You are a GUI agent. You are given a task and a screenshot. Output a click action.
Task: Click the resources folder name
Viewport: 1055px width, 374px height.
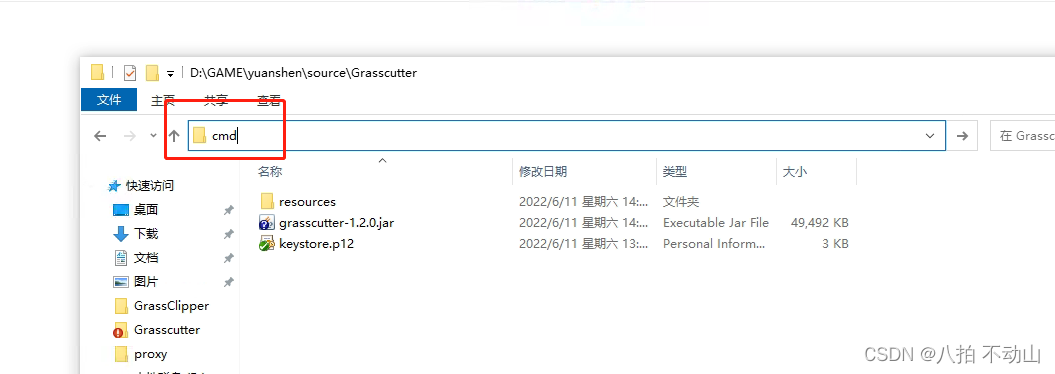pyautogui.click(x=307, y=202)
